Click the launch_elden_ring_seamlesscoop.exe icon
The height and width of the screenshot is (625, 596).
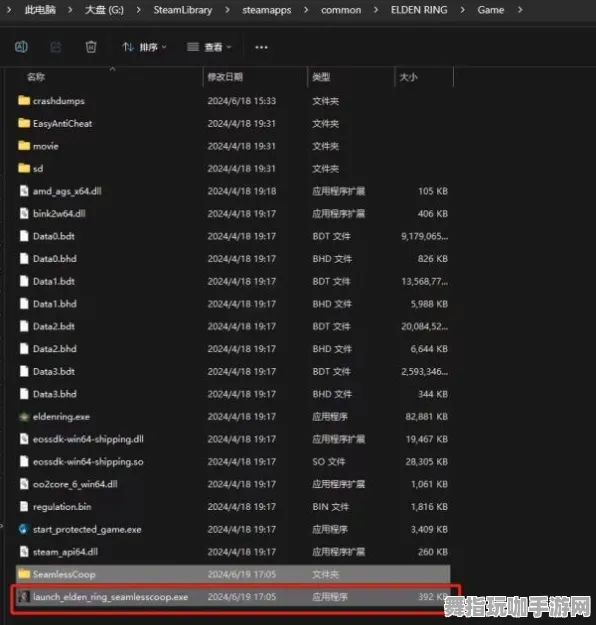(24, 597)
